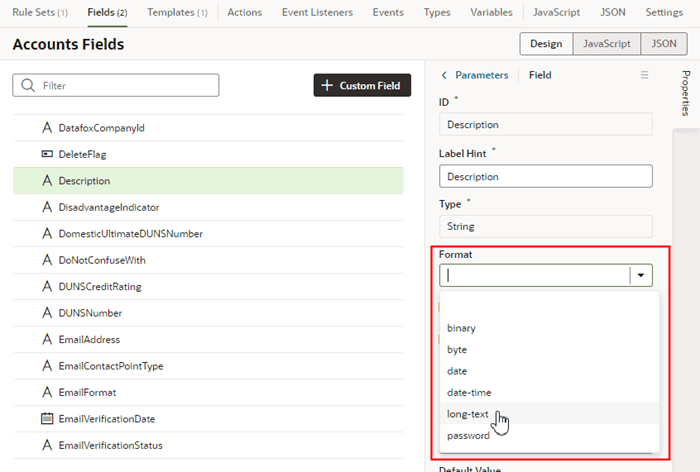Image resolution: width=700 pixels, height=472 pixels.
Task: Select the EmailFormat field
Action: point(208,392)
